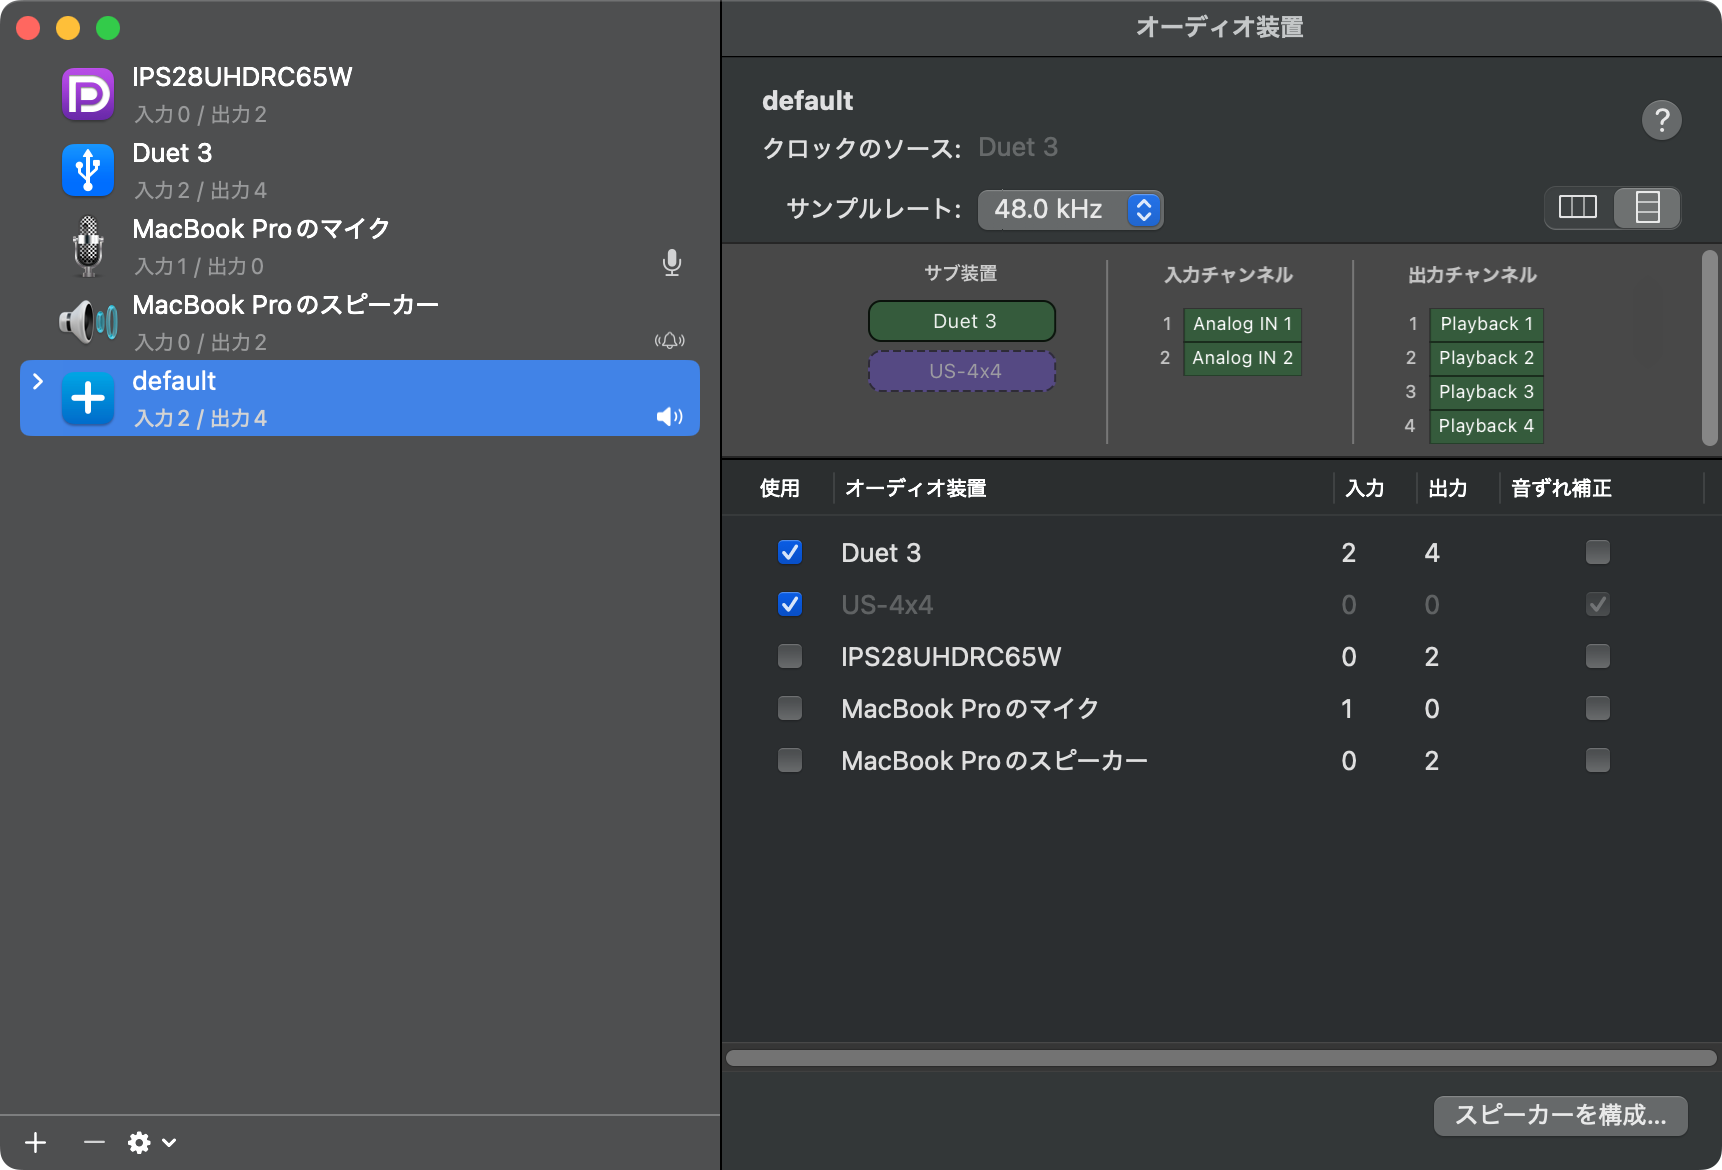This screenshot has height=1170, width=1722.
Task: Click the オーディオ装置 column header
Action: tap(915, 488)
